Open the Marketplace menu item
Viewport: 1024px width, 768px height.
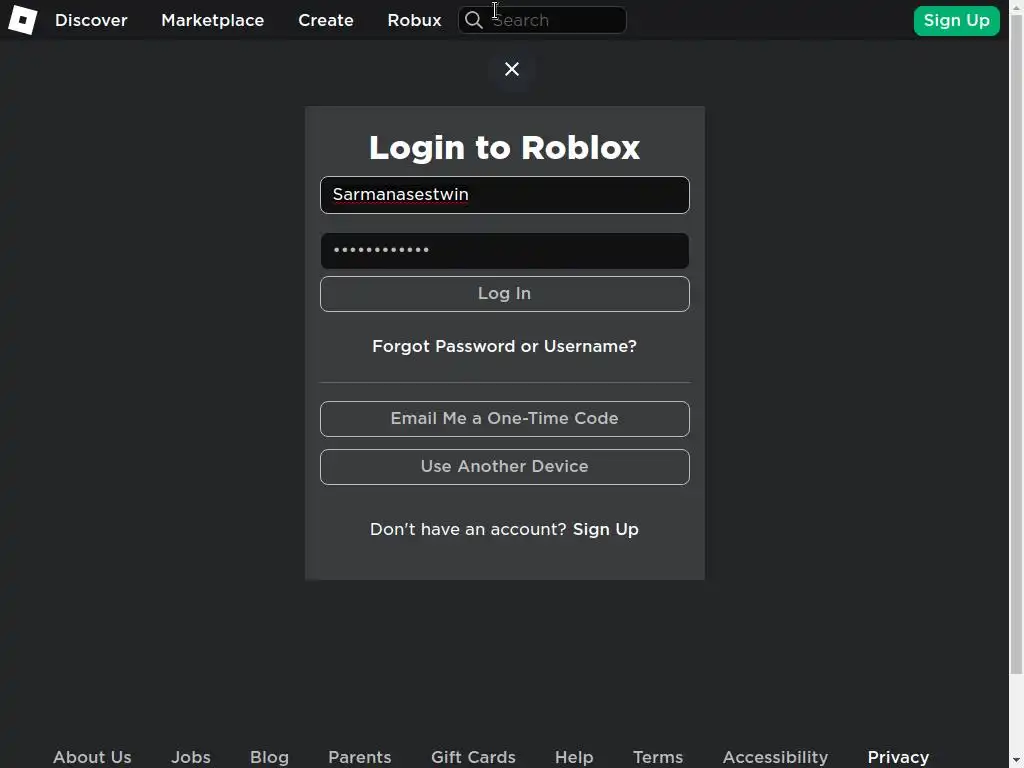click(213, 20)
